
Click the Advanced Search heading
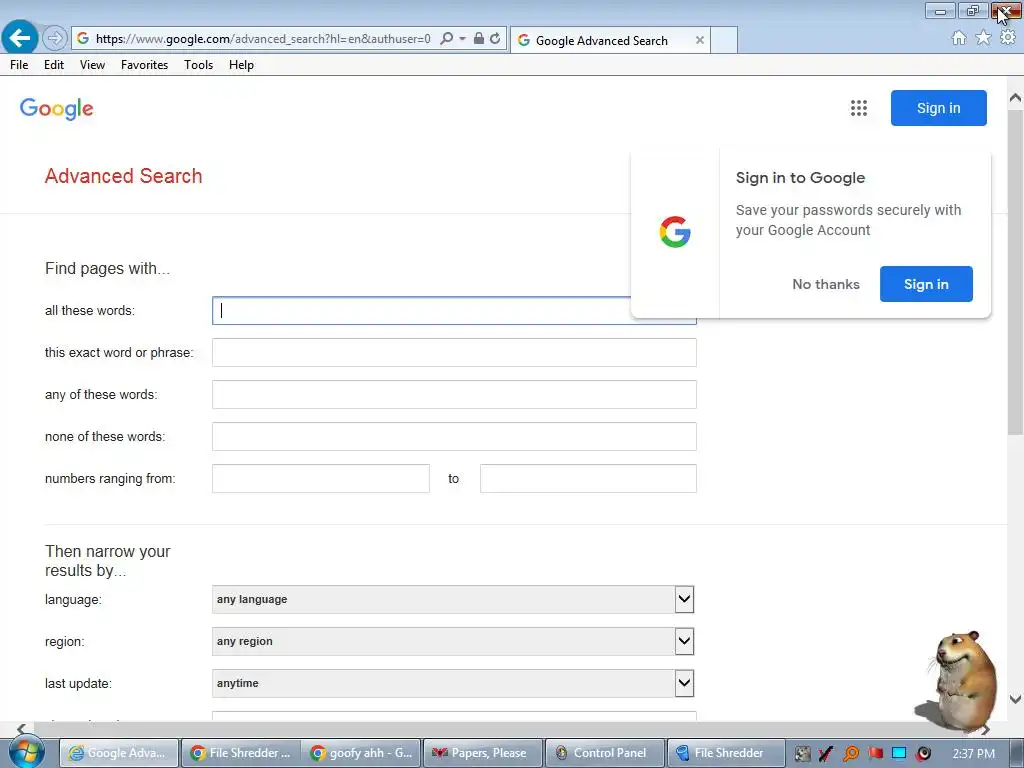(x=123, y=176)
